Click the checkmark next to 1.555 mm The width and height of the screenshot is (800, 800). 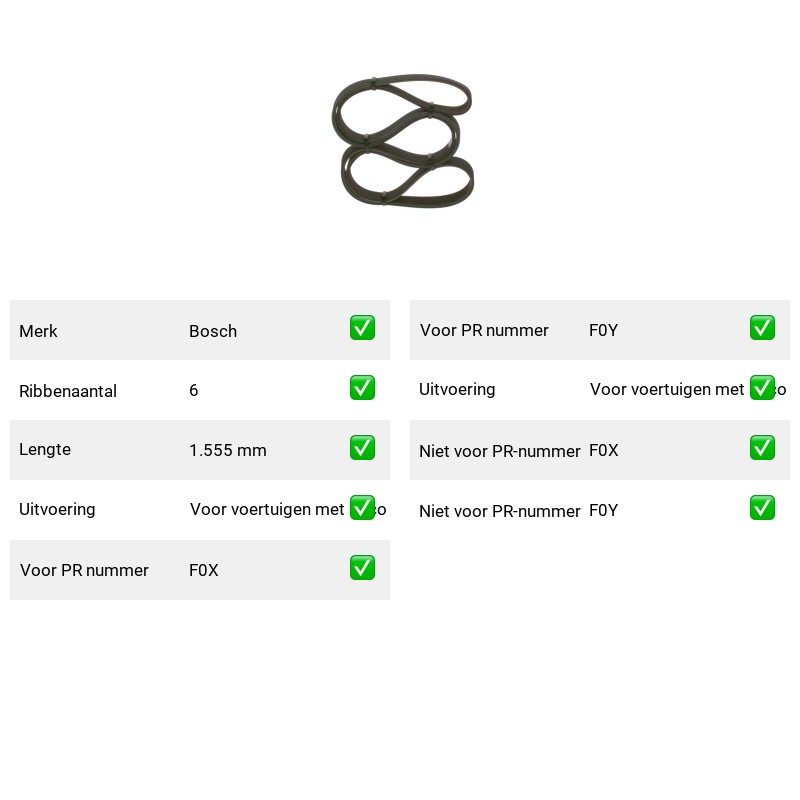[x=362, y=447]
